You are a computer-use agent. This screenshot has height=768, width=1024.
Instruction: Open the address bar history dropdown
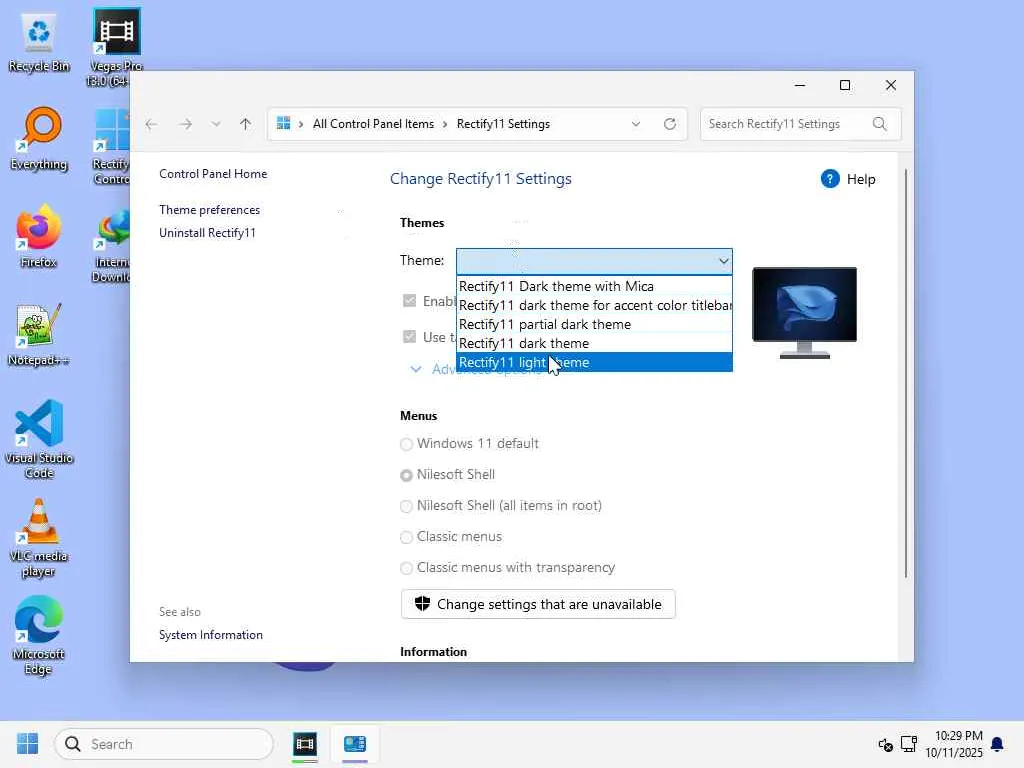635,124
